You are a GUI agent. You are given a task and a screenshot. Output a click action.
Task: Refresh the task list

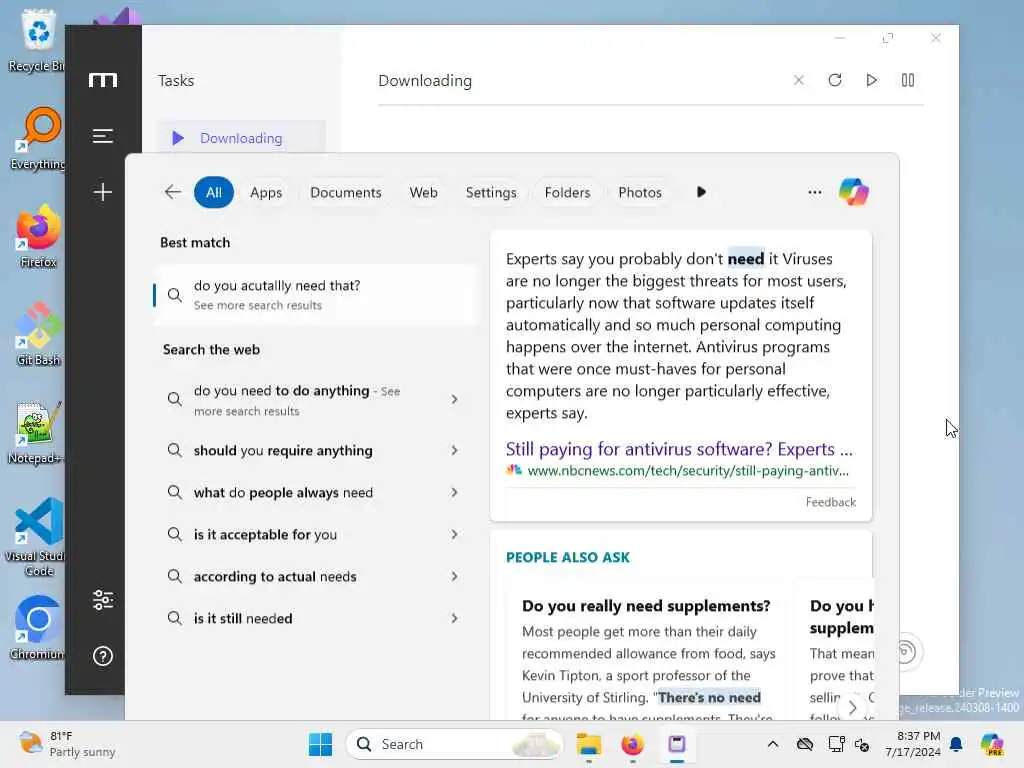(x=835, y=80)
